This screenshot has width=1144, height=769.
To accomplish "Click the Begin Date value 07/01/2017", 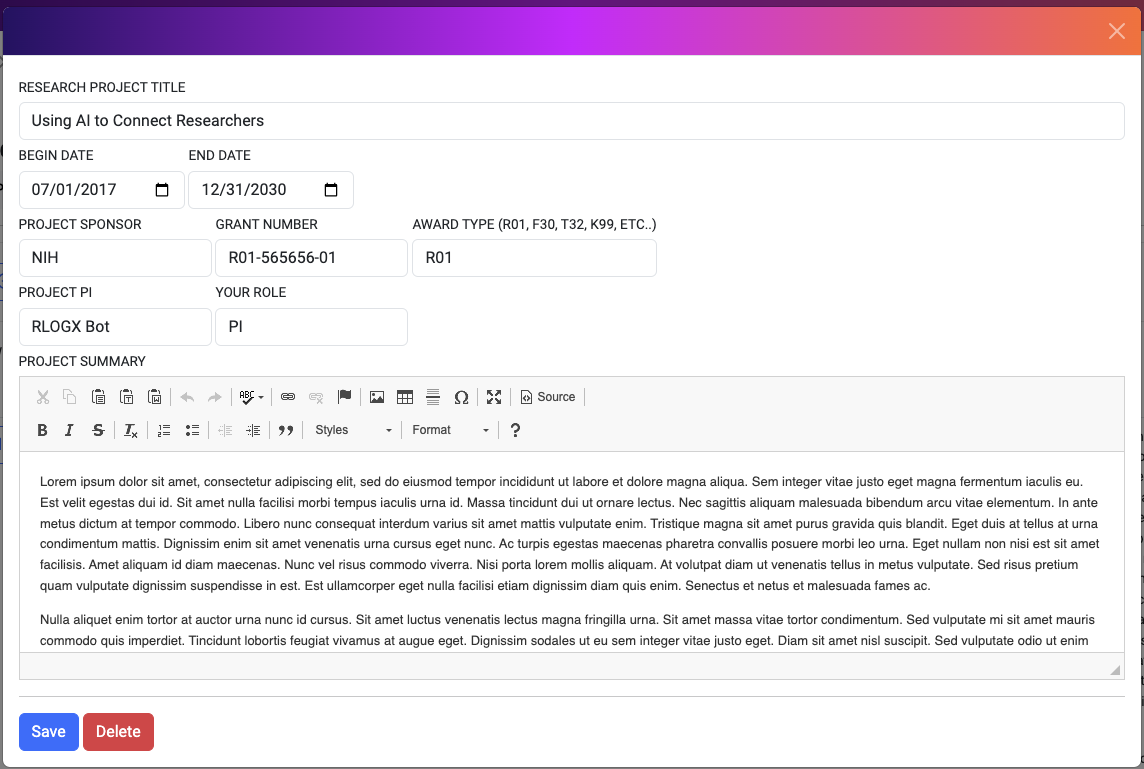I will [x=74, y=190].
